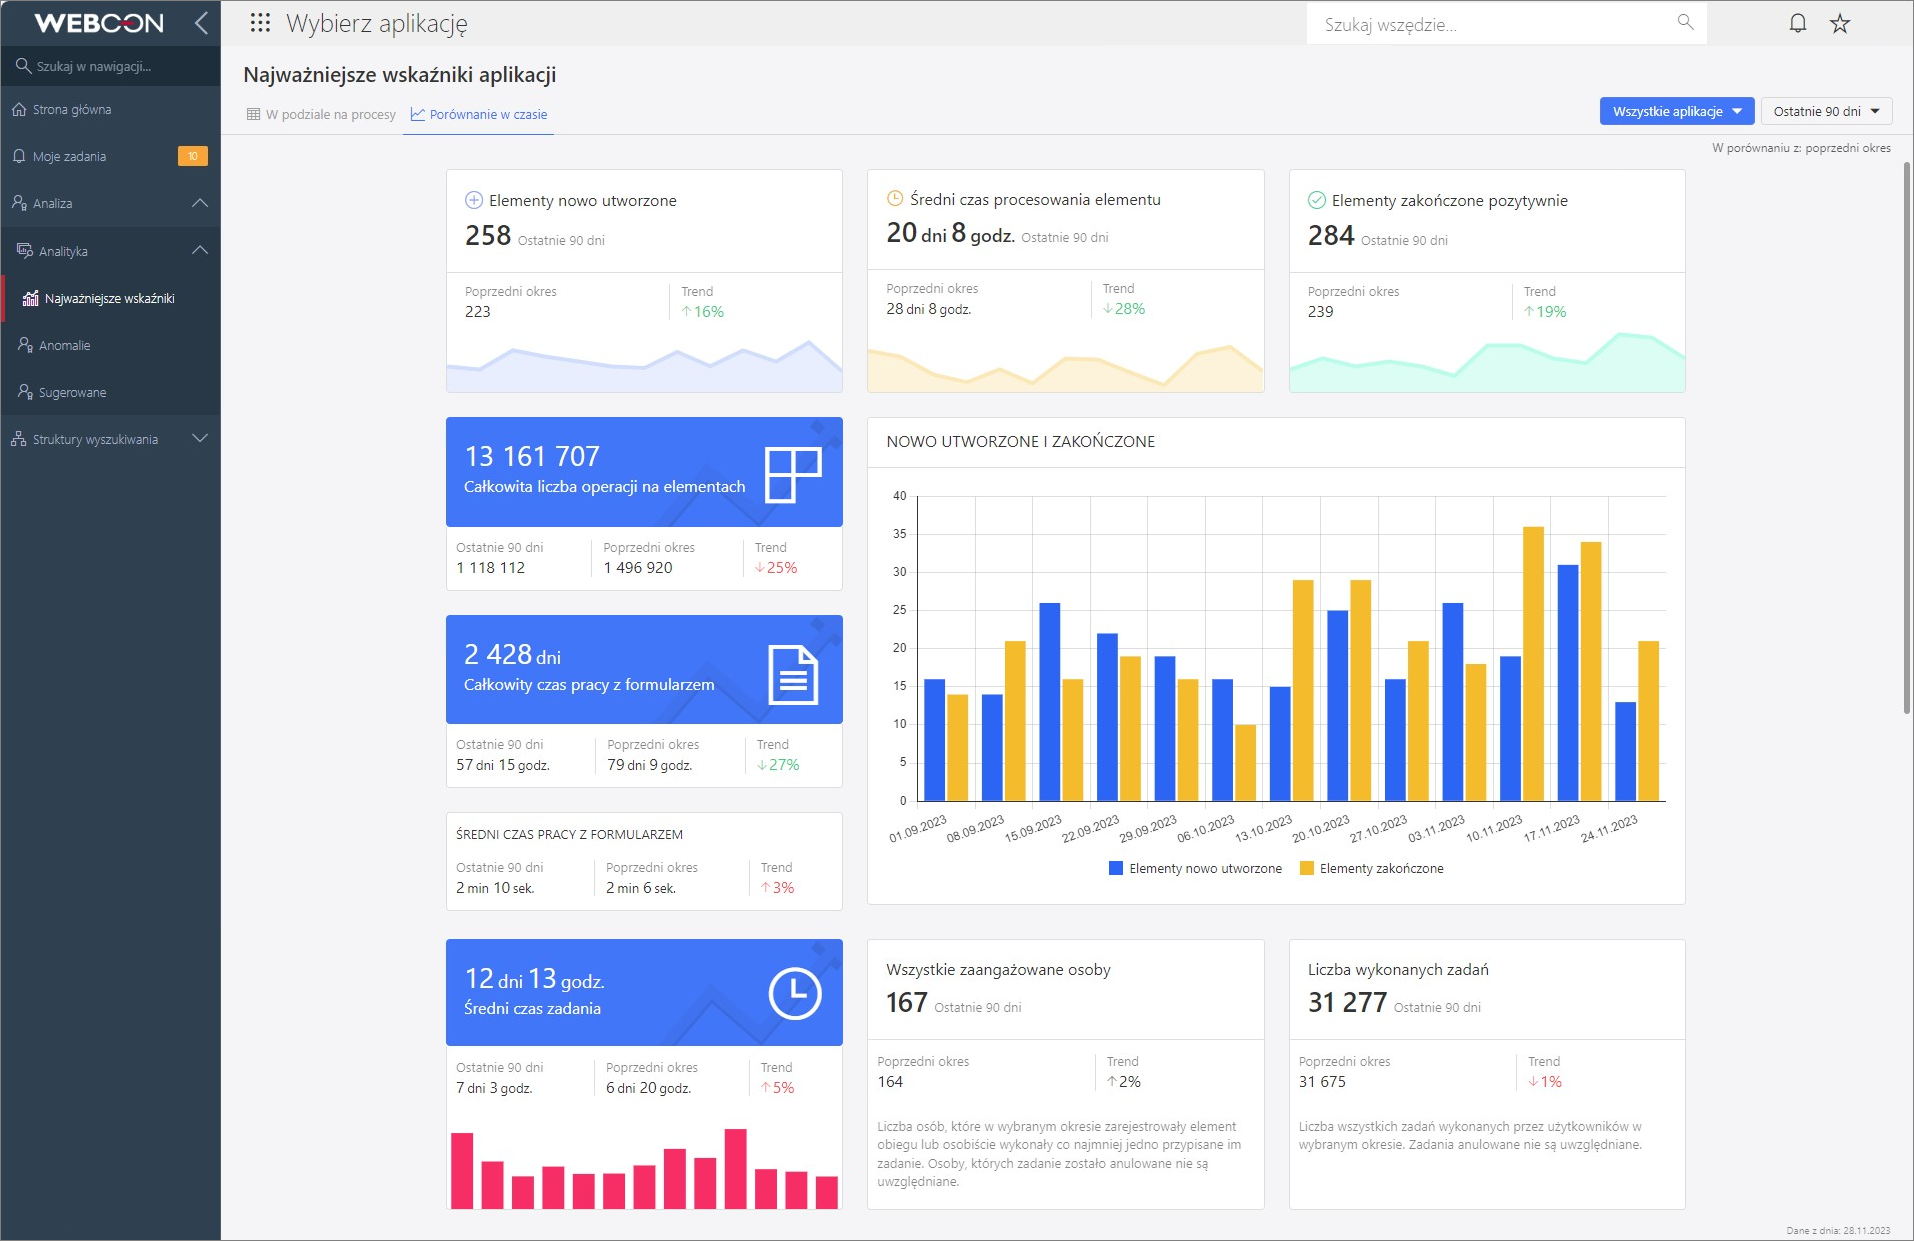Select the Porównanie w czasie tab
The height and width of the screenshot is (1241, 1914).
click(479, 114)
